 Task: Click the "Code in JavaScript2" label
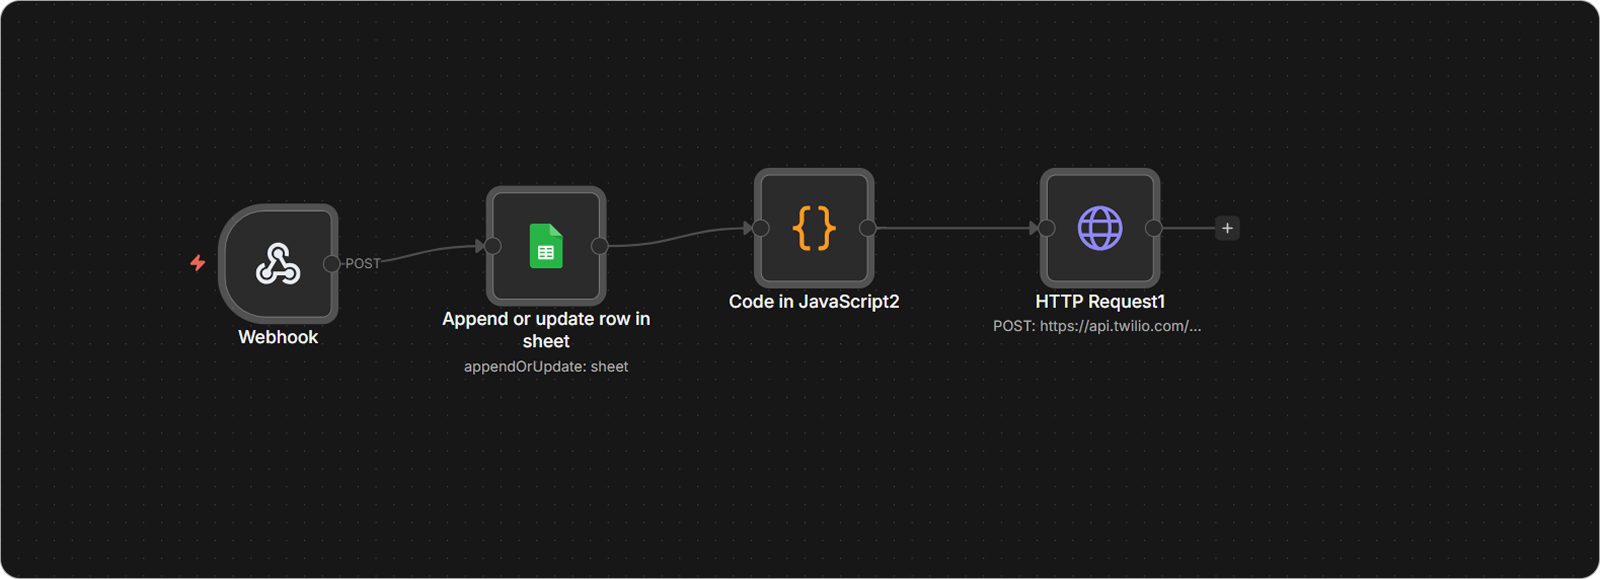pos(814,301)
